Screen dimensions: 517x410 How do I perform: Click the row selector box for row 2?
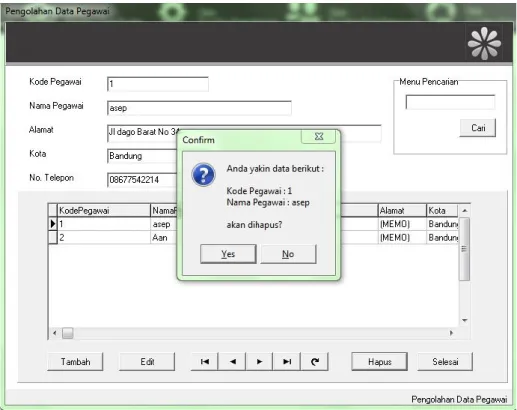[53, 237]
